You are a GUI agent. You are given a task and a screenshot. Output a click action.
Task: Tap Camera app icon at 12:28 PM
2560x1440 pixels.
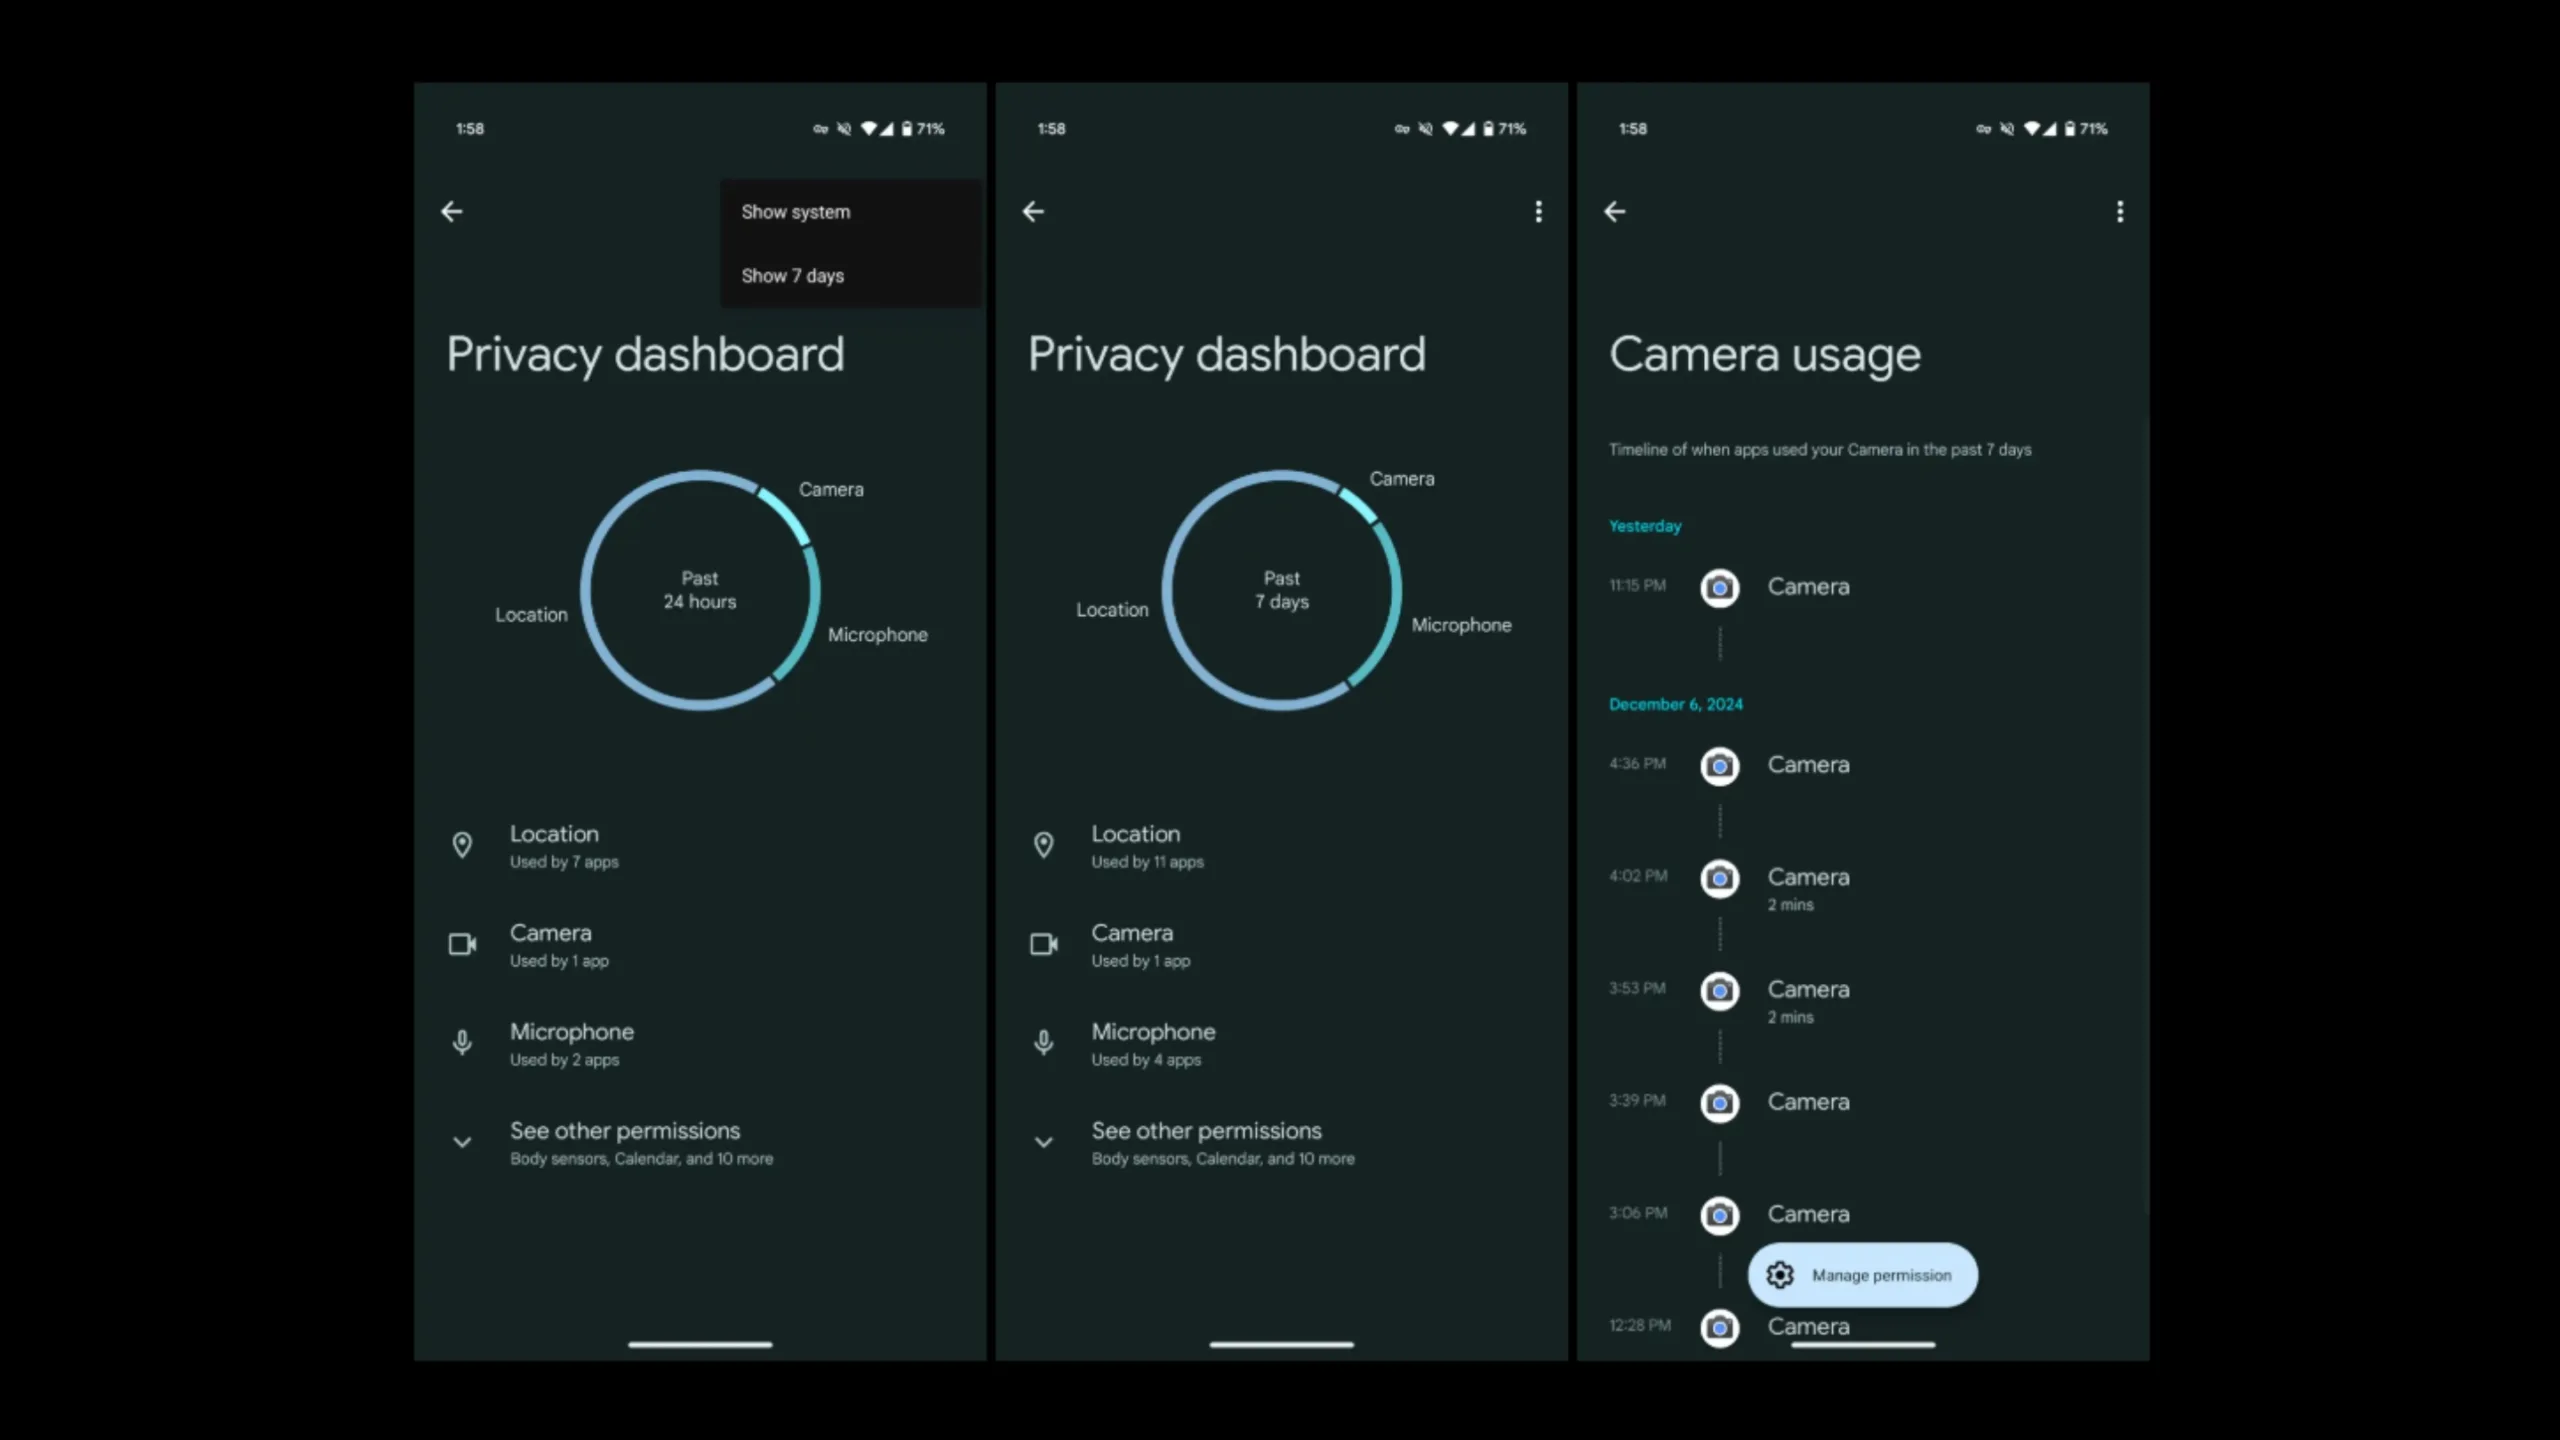1720,1327
